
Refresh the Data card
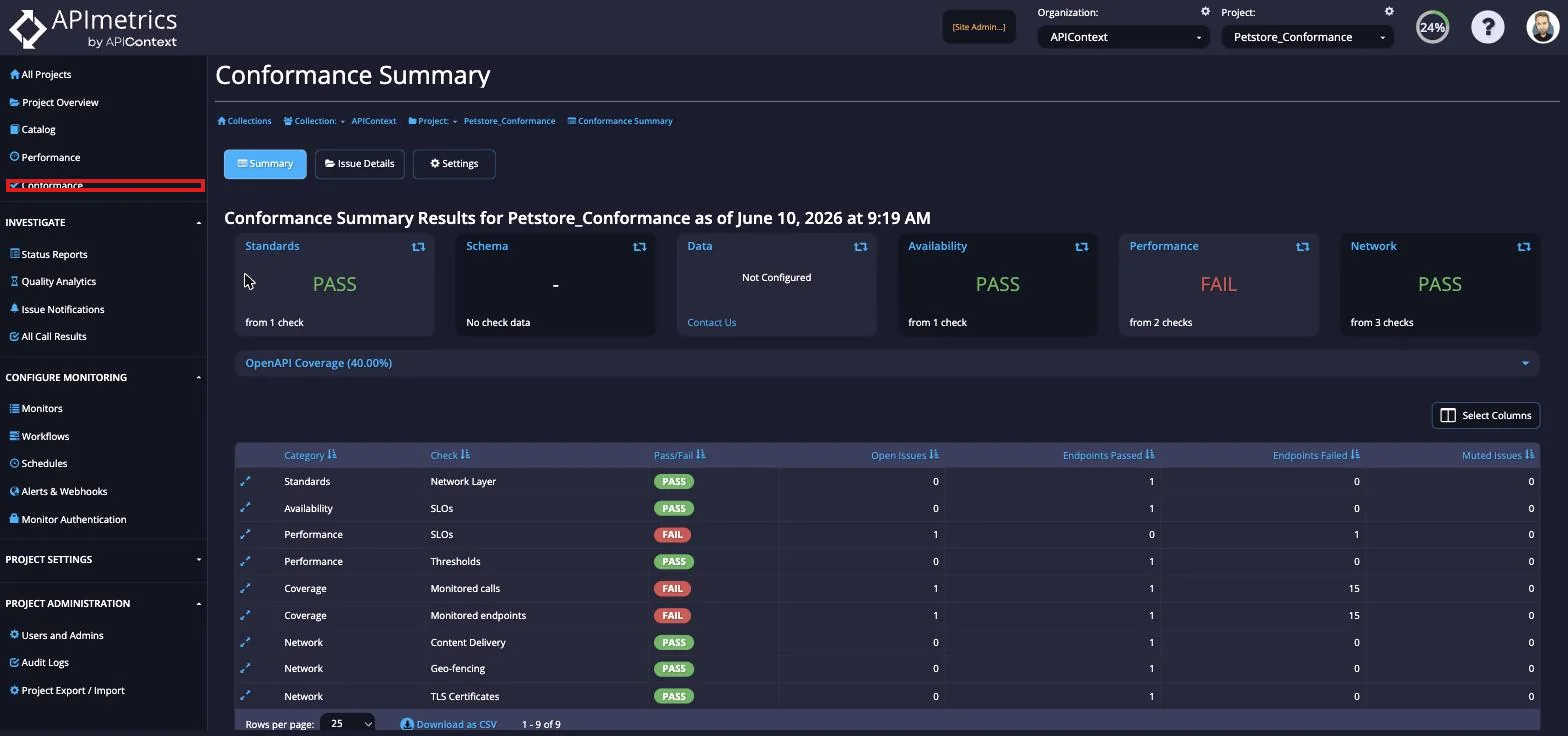(860, 246)
